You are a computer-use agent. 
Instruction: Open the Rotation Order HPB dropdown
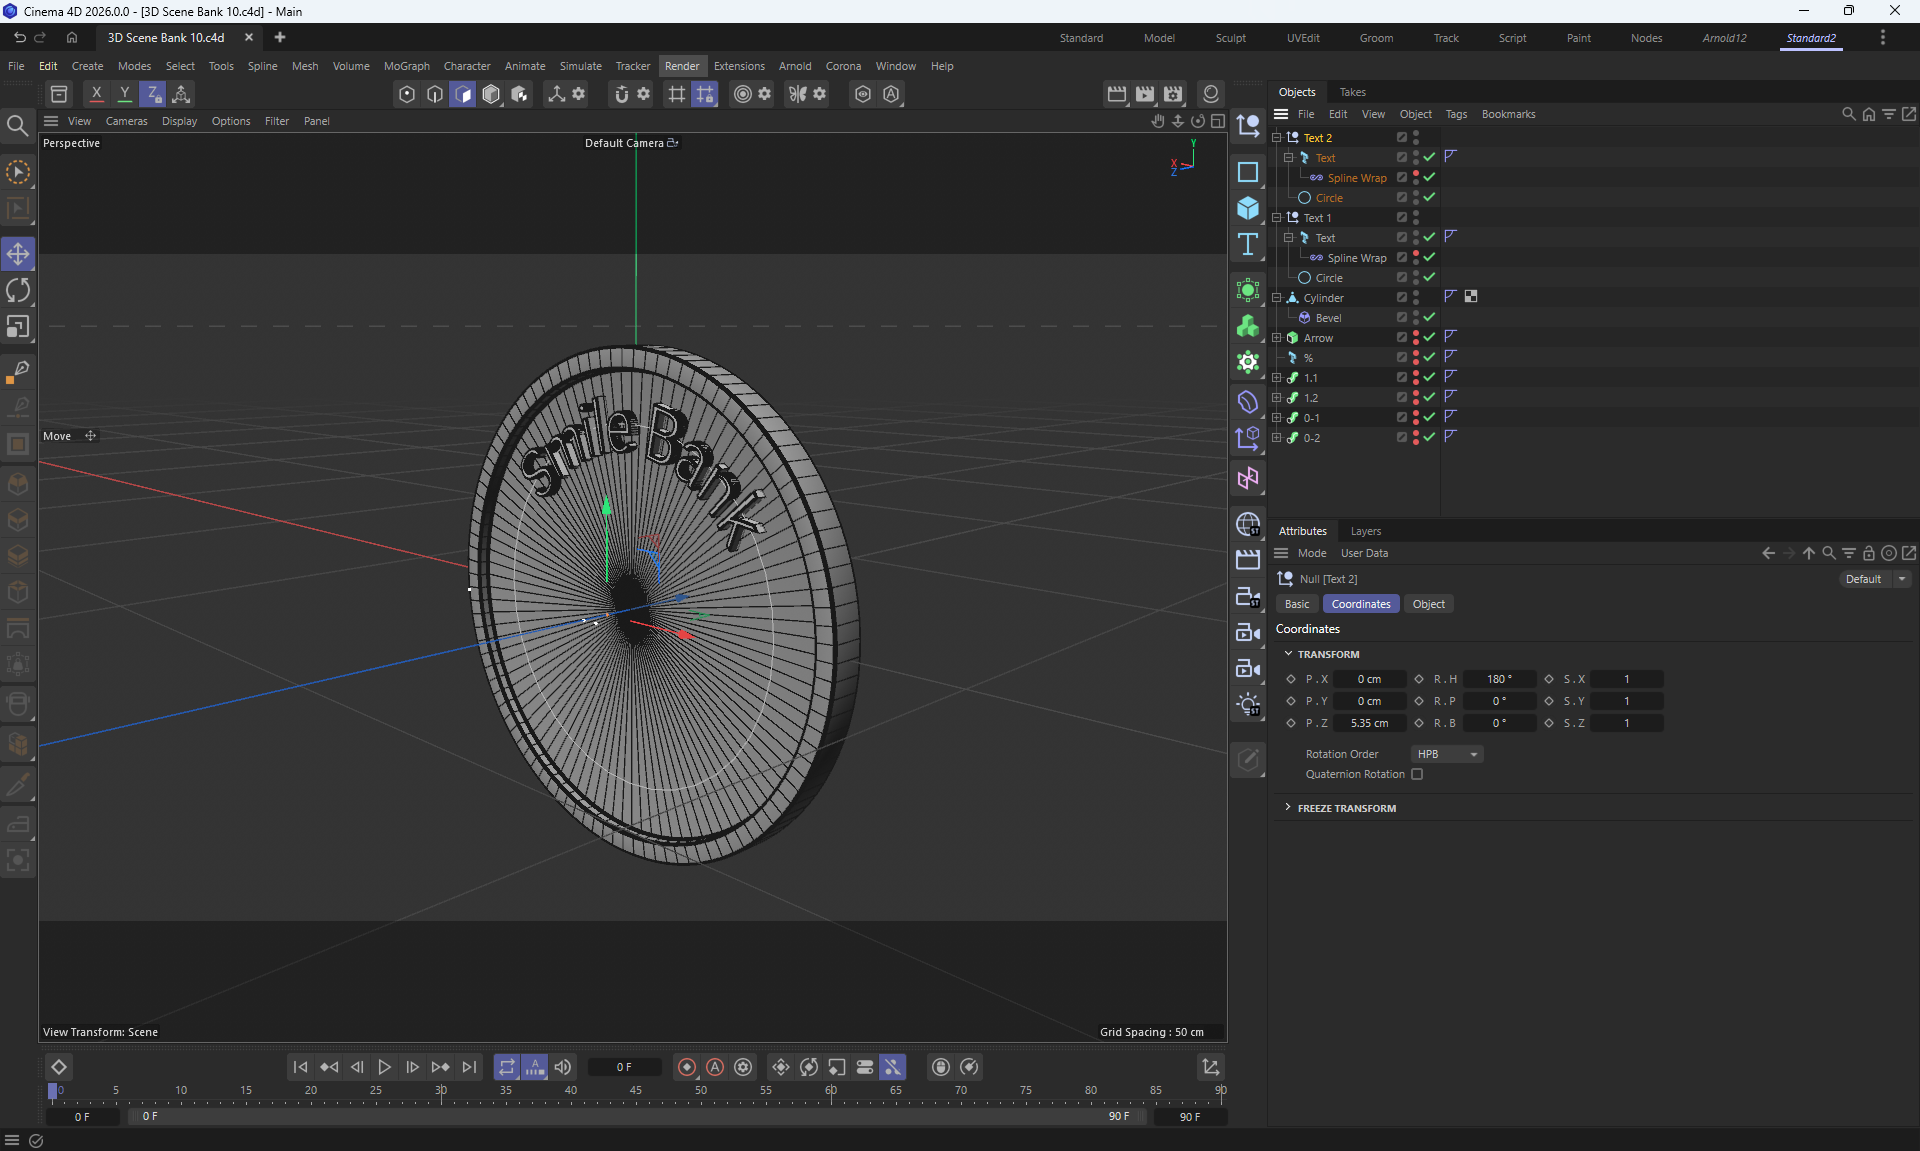click(x=1446, y=754)
